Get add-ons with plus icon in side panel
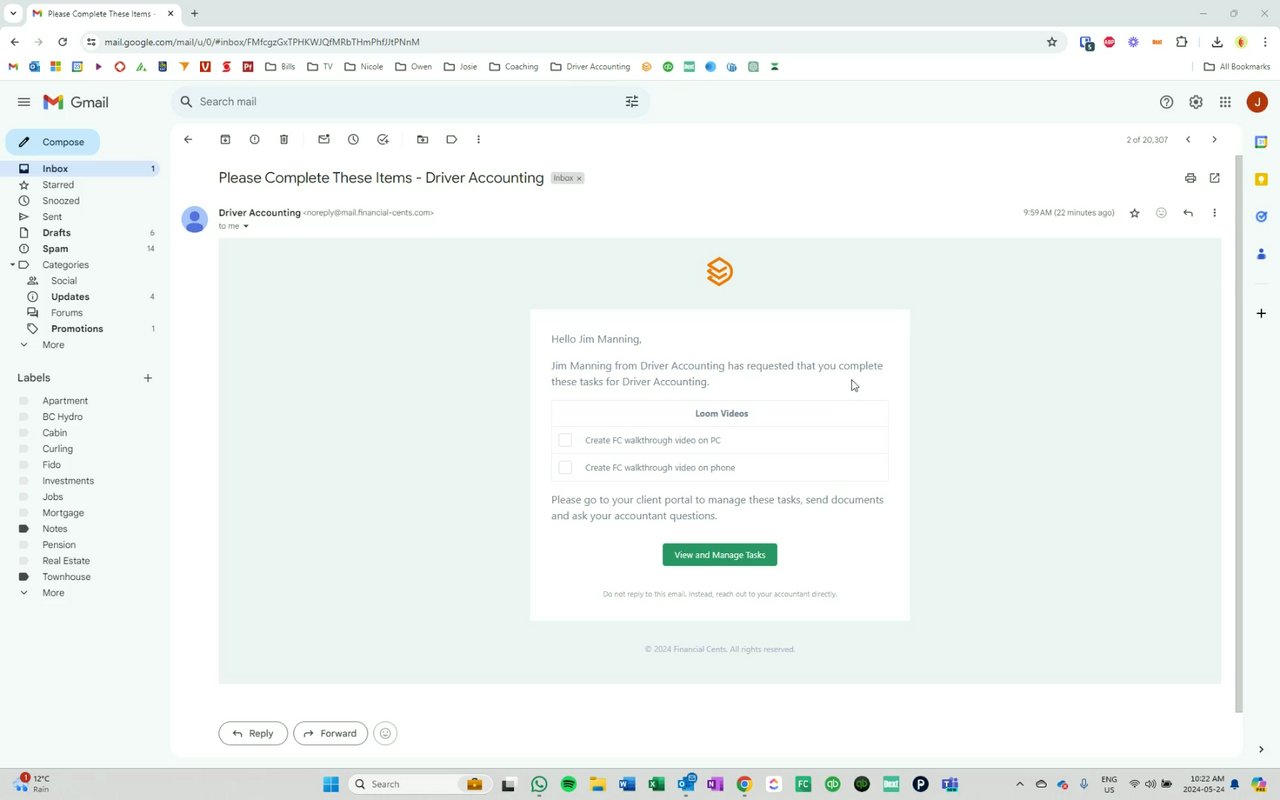The image size is (1280, 800). click(x=1261, y=313)
